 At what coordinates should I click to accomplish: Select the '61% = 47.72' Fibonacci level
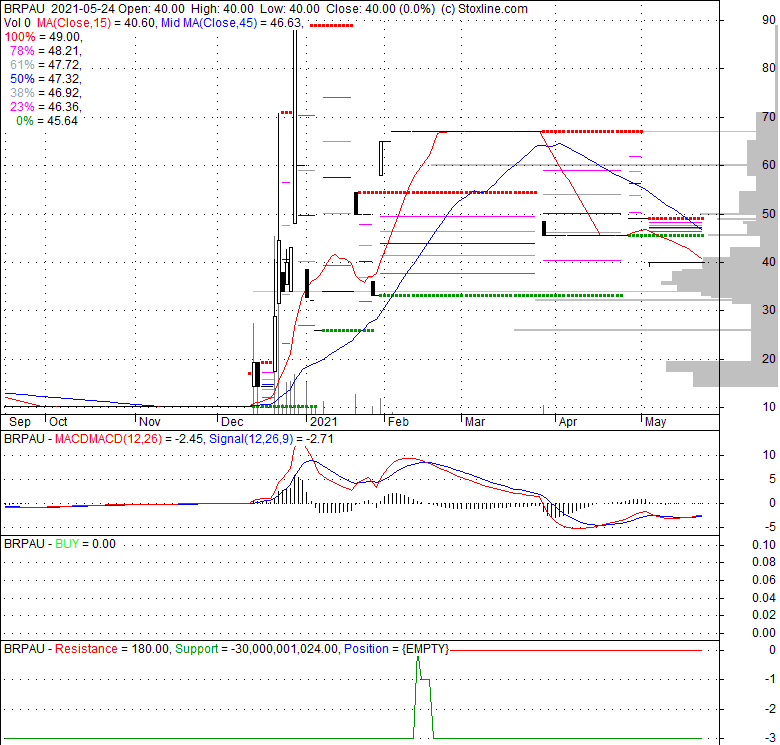coord(45,65)
